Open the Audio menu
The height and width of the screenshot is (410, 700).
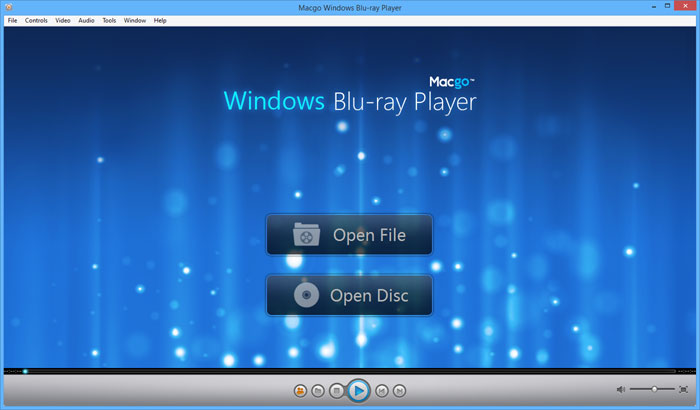pos(86,21)
